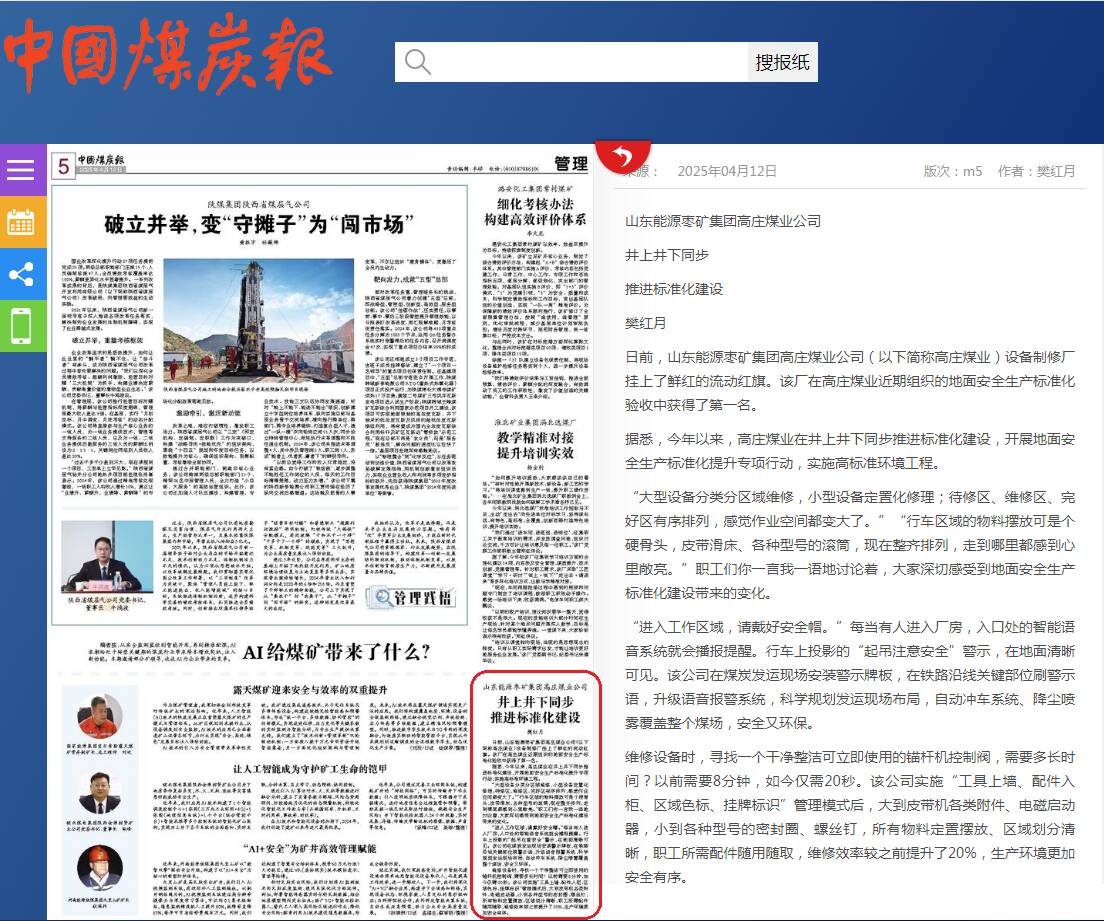Click the bottom portrait beside "AI+安全" article
This screenshot has width=1104, height=921.
99,867
